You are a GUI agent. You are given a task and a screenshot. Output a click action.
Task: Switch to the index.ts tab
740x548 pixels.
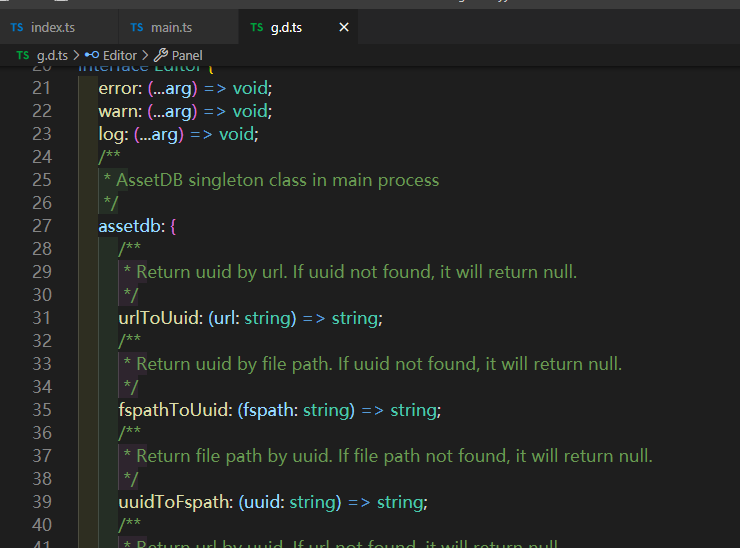point(52,27)
